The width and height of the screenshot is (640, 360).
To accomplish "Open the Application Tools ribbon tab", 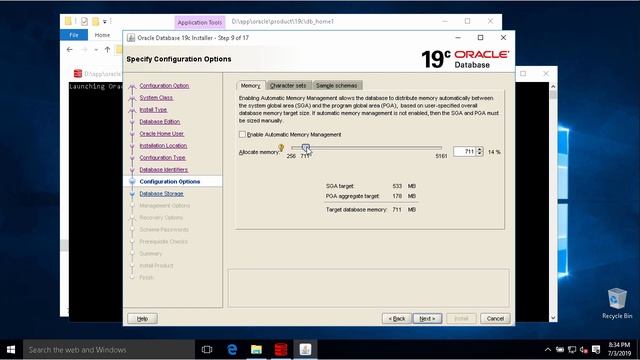I will pyautogui.click(x=200, y=22).
